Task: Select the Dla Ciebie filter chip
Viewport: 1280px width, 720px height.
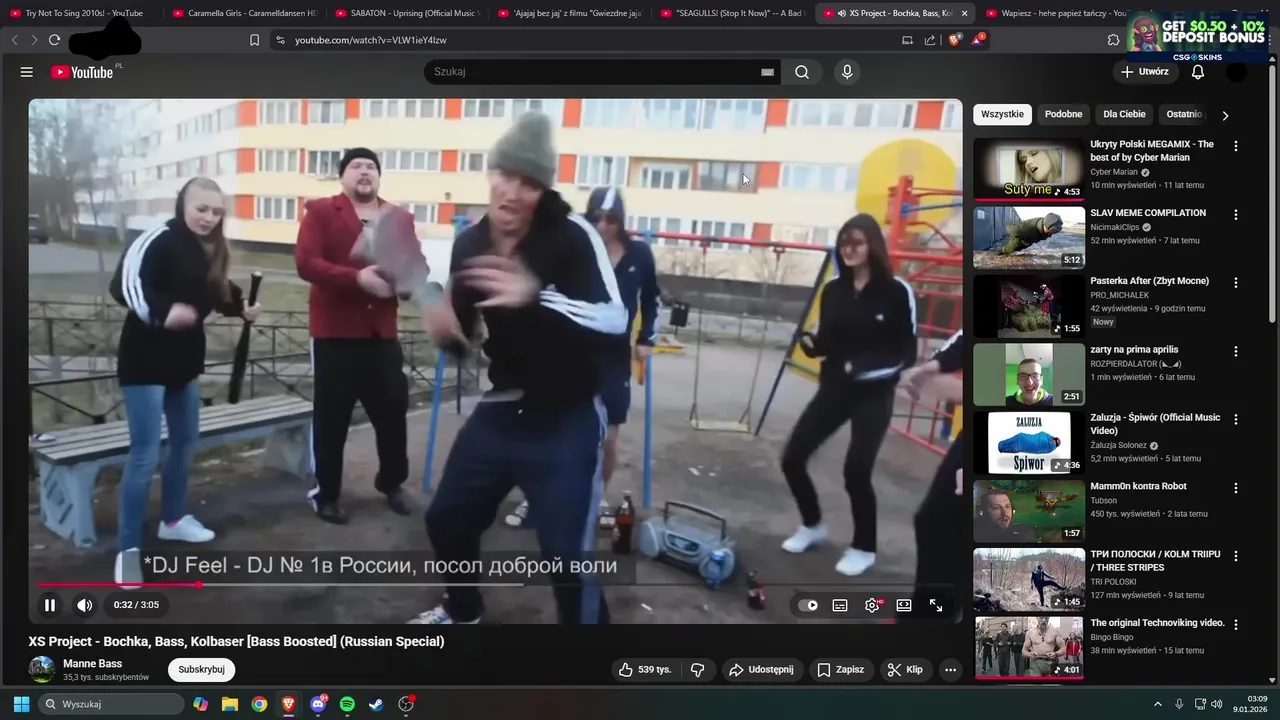Action: pos(1124,114)
